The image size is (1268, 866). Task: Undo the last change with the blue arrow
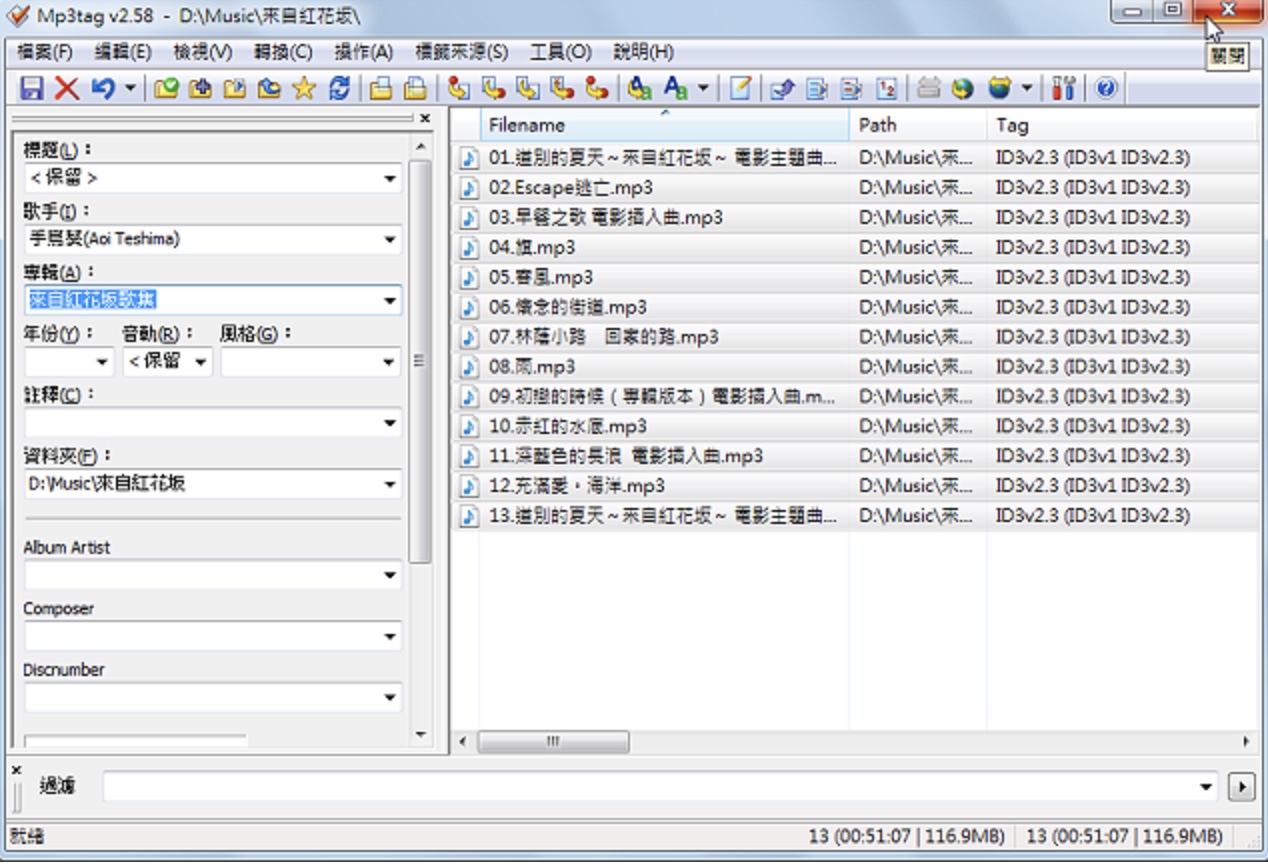(102, 89)
